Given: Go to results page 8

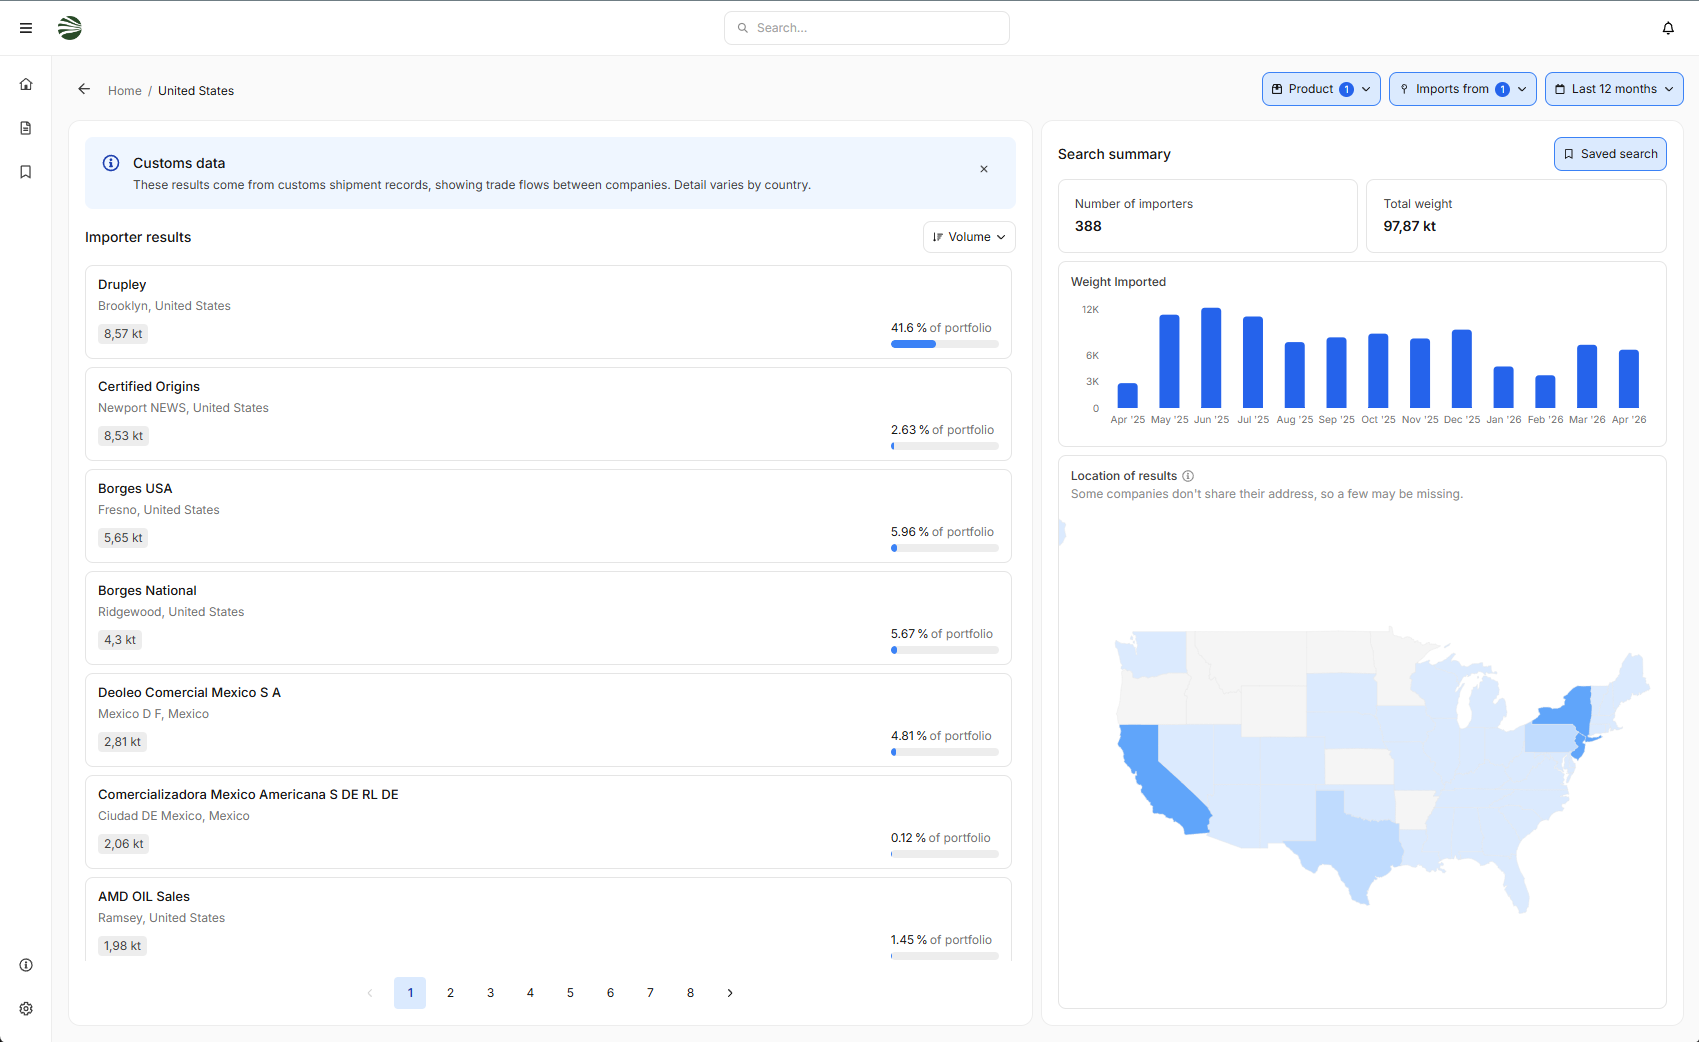Looking at the screenshot, I should tap(690, 993).
